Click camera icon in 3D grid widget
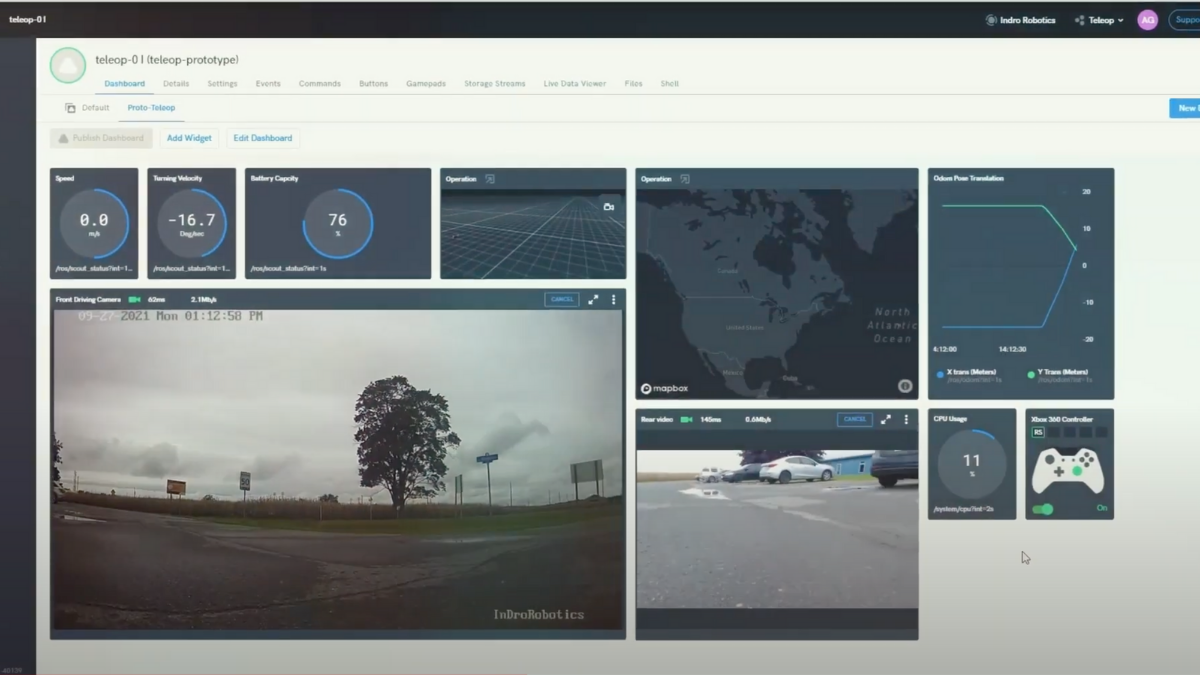Viewport: 1200px width, 675px height. tap(608, 207)
